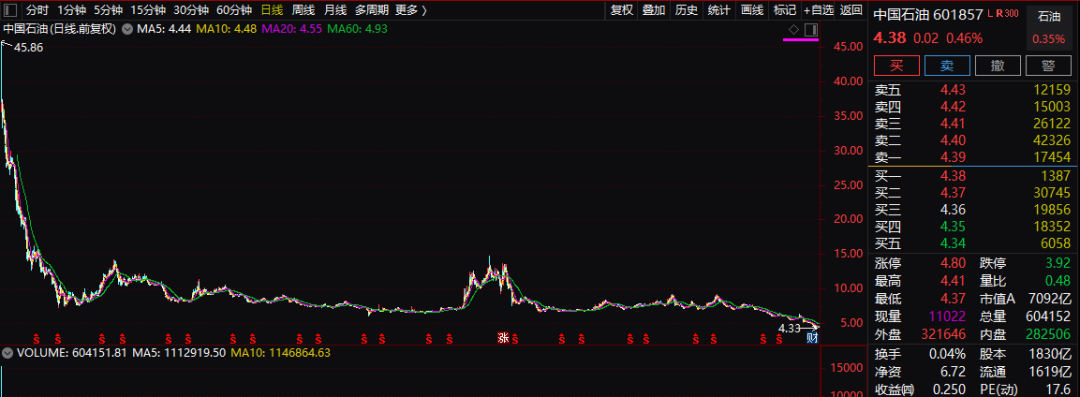
Task: Click the 买五 price 4.34
Action: pos(954,243)
